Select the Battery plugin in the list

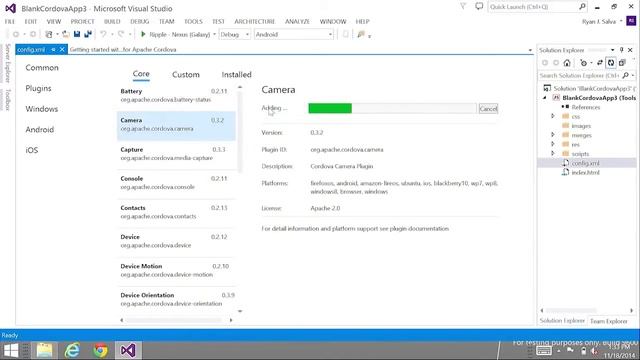pyautogui.click(x=176, y=96)
